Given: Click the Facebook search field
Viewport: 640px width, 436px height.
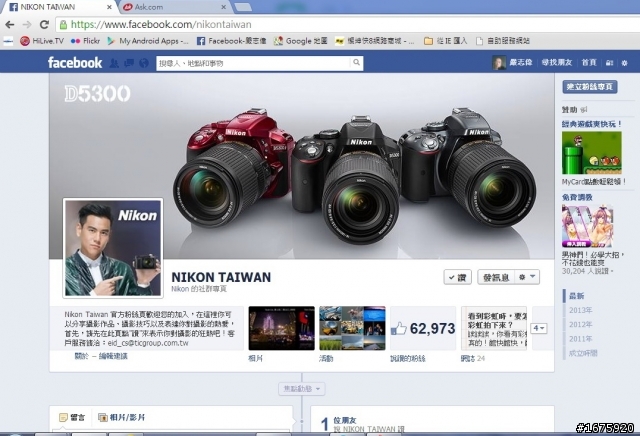Looking at the screenshot, I should pyautogui.click(x=253, y=63).
